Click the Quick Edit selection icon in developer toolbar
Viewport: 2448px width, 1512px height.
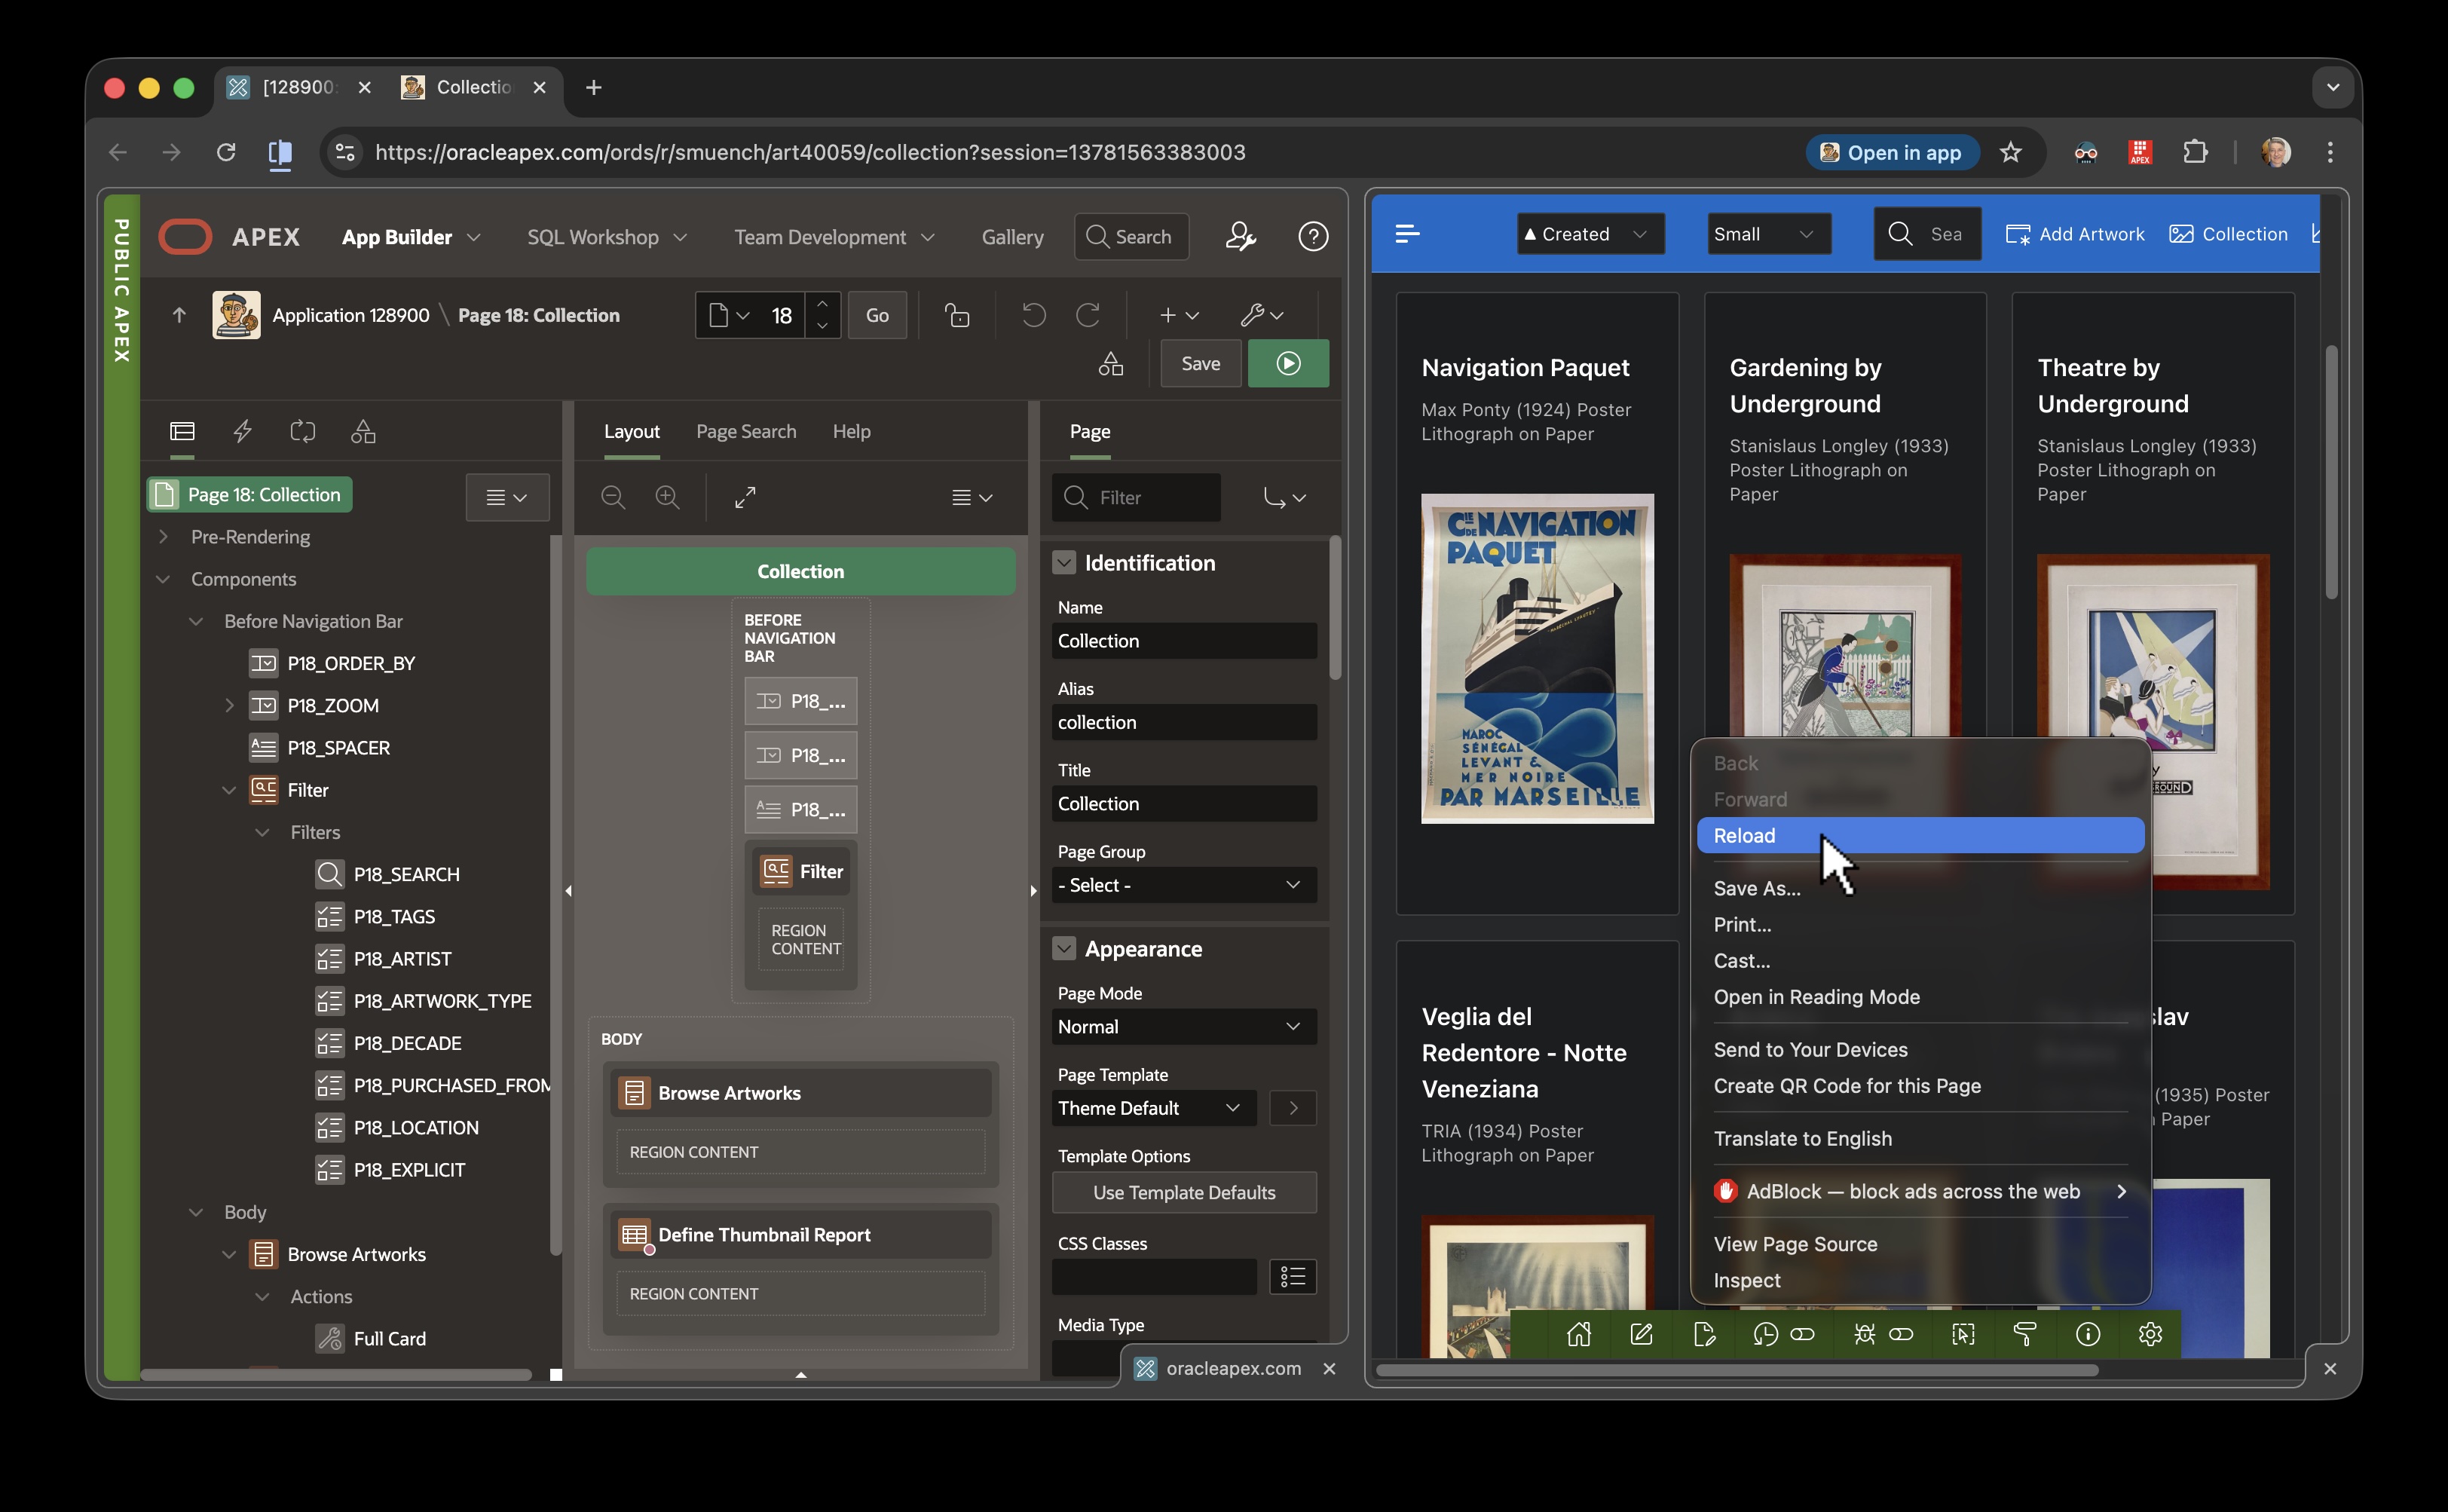[1962, 1334]
